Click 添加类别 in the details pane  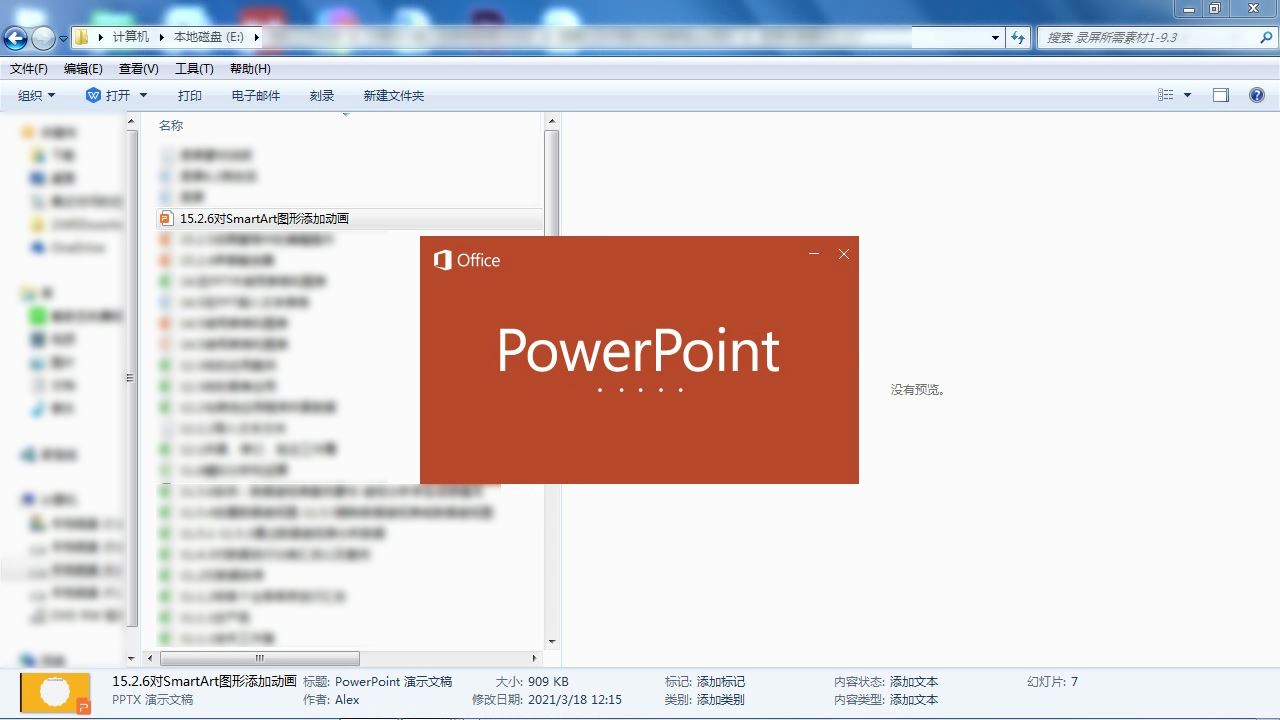[x=721, y=700]
